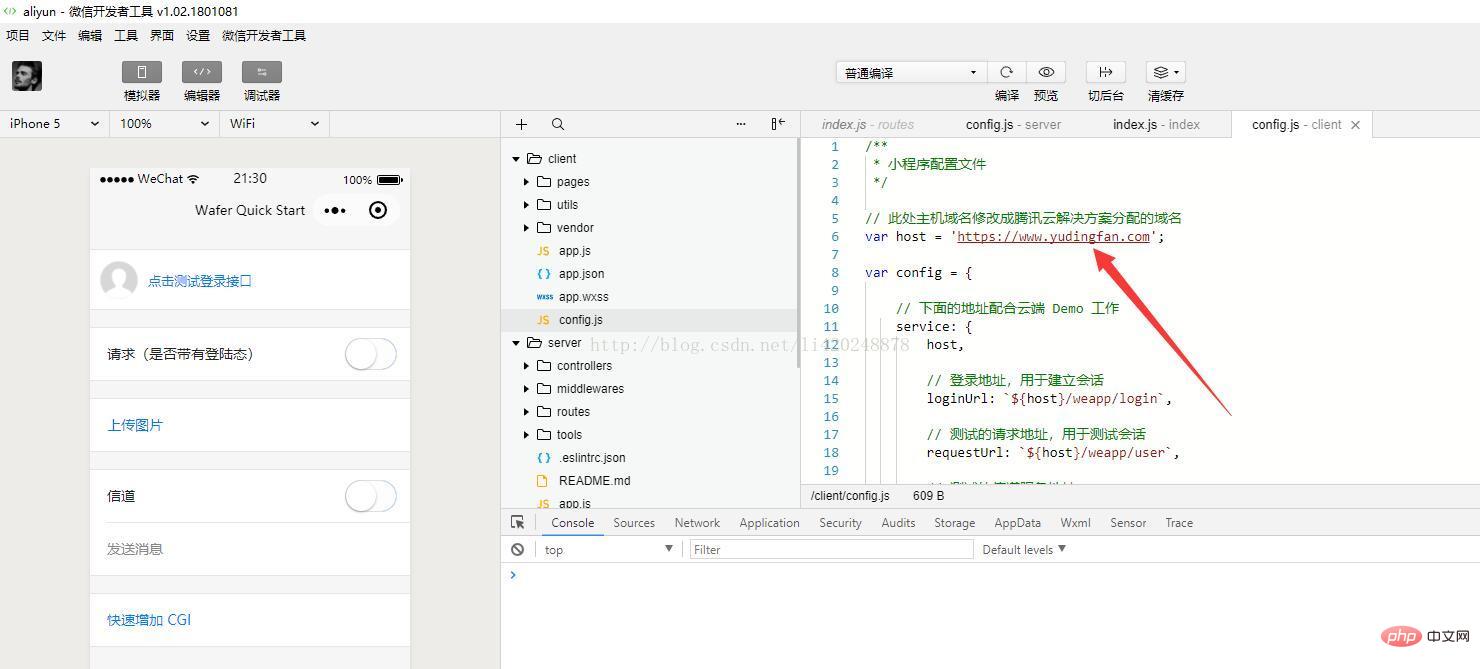The height and width of the screenshot is (669, 1480).
Task: Click the file tree vertical scrollbar
Action: [x=797, y=255]
